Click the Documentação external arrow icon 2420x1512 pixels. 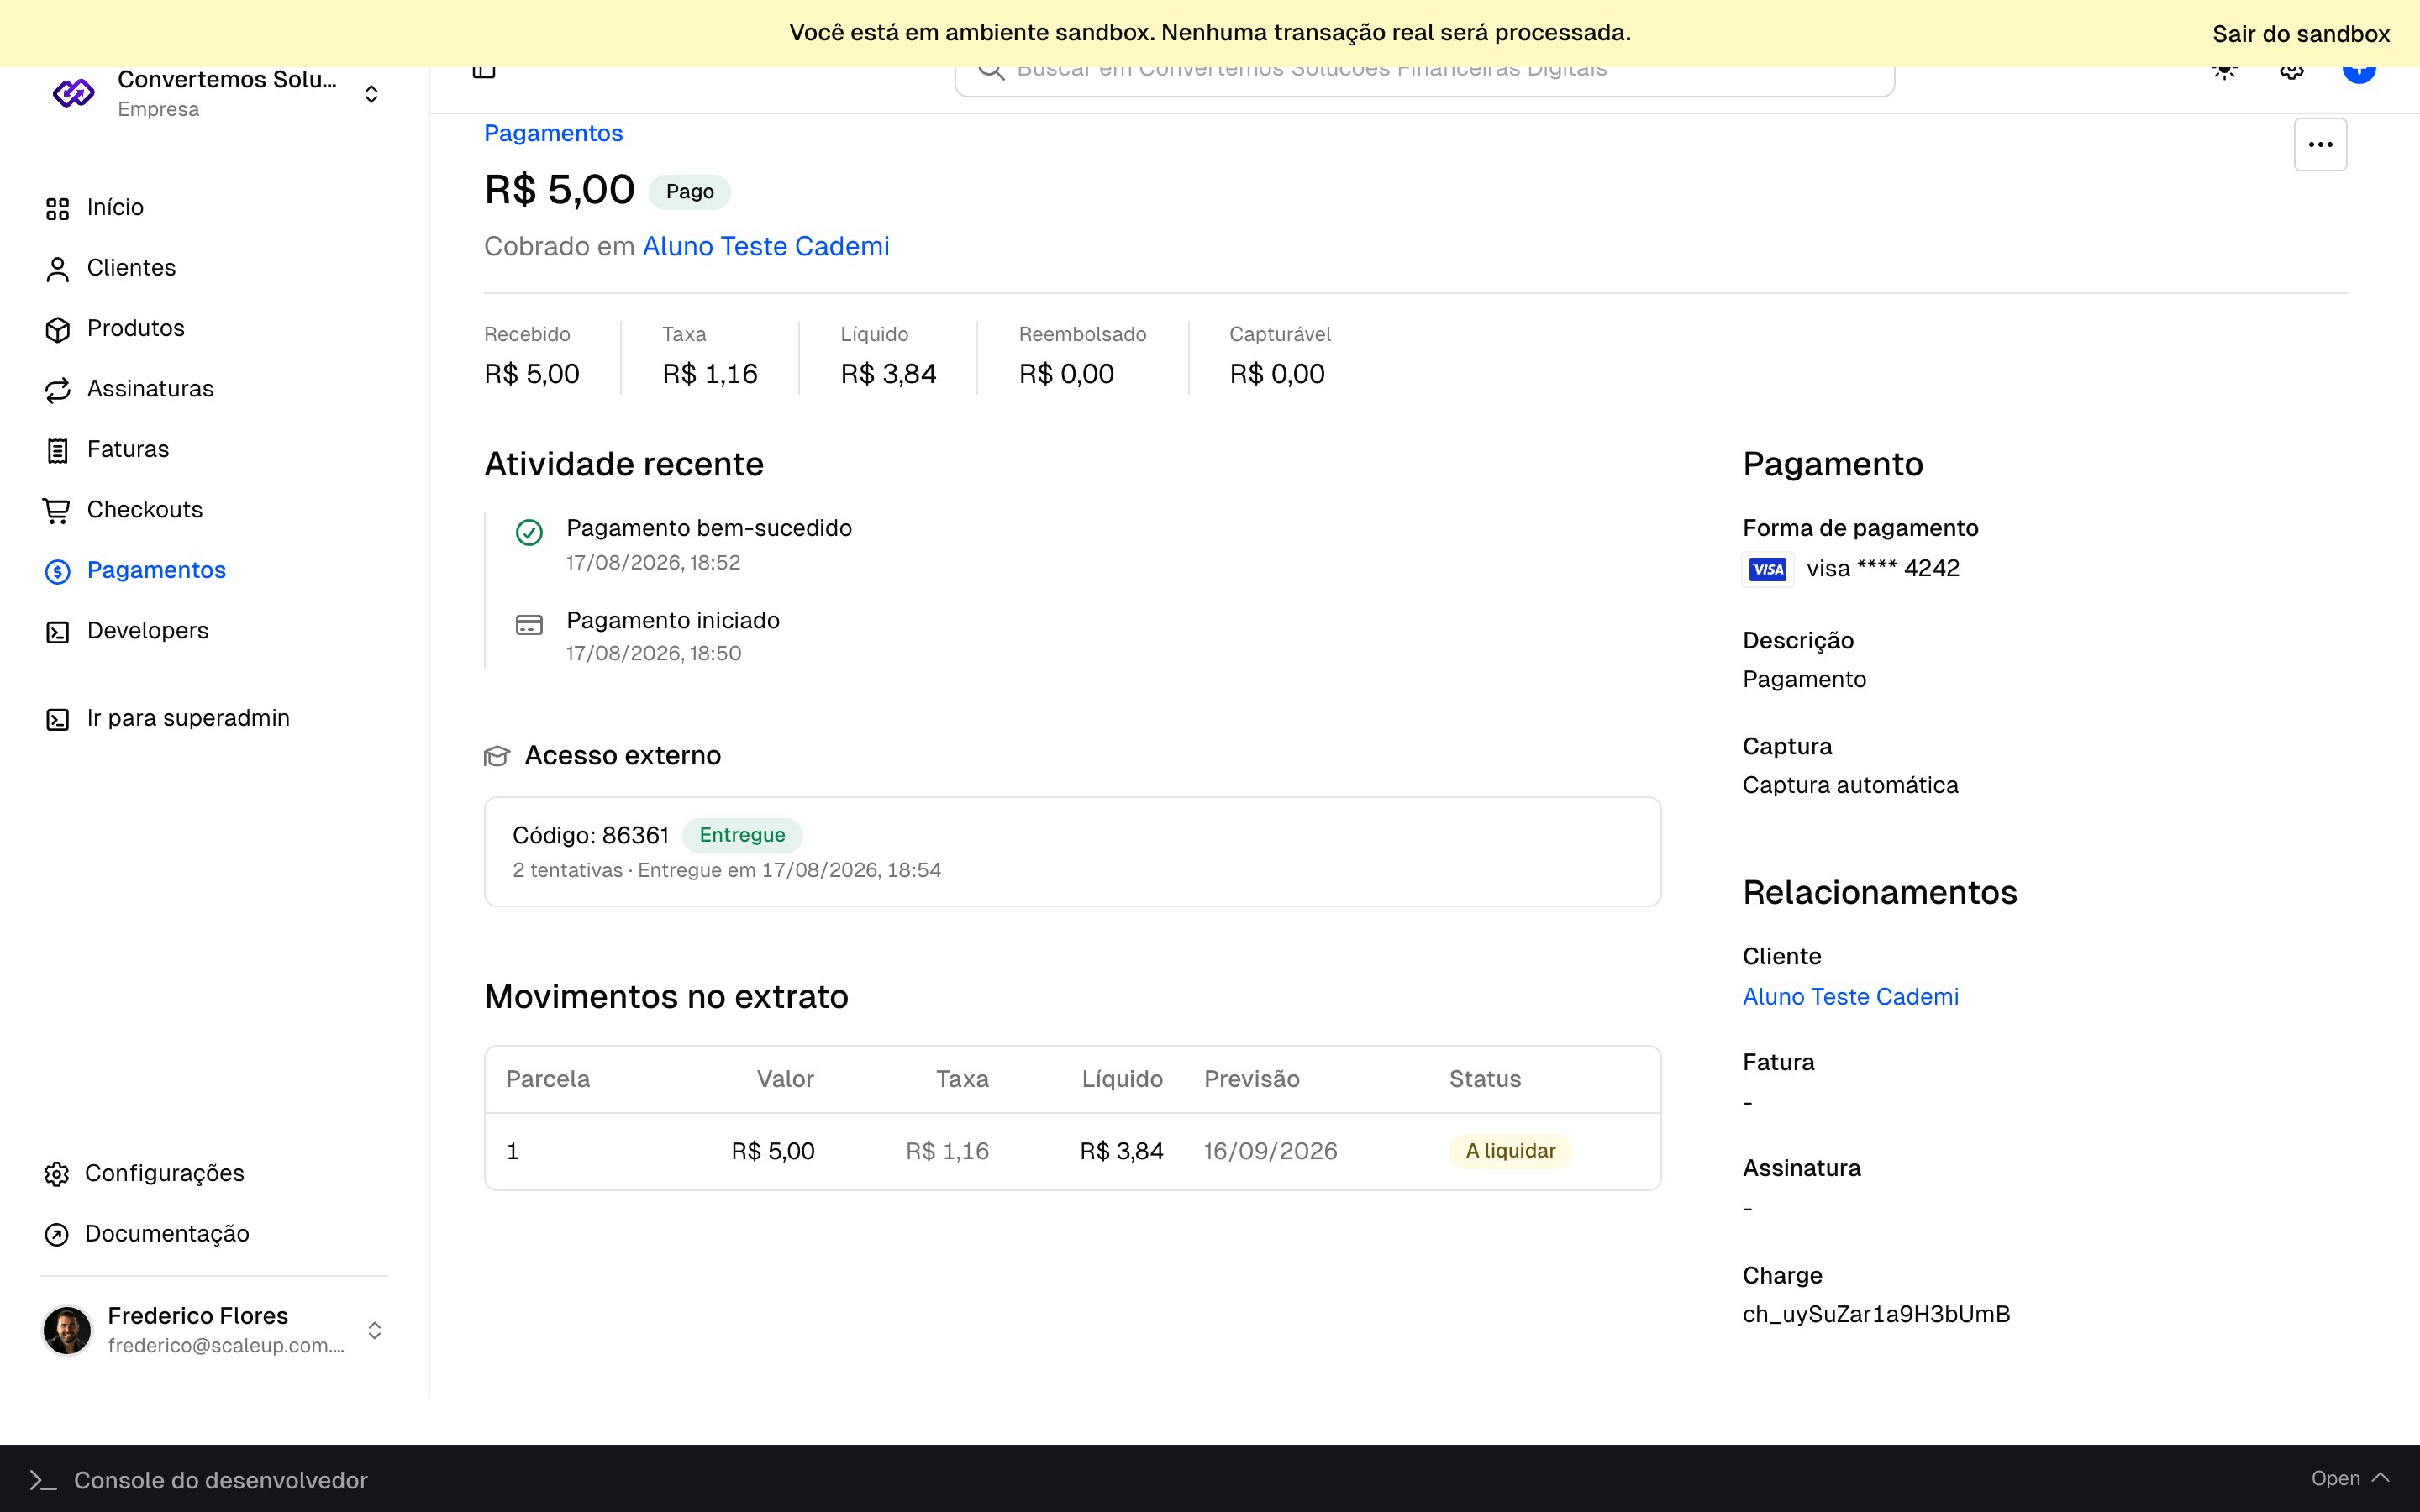[57, 1235]
